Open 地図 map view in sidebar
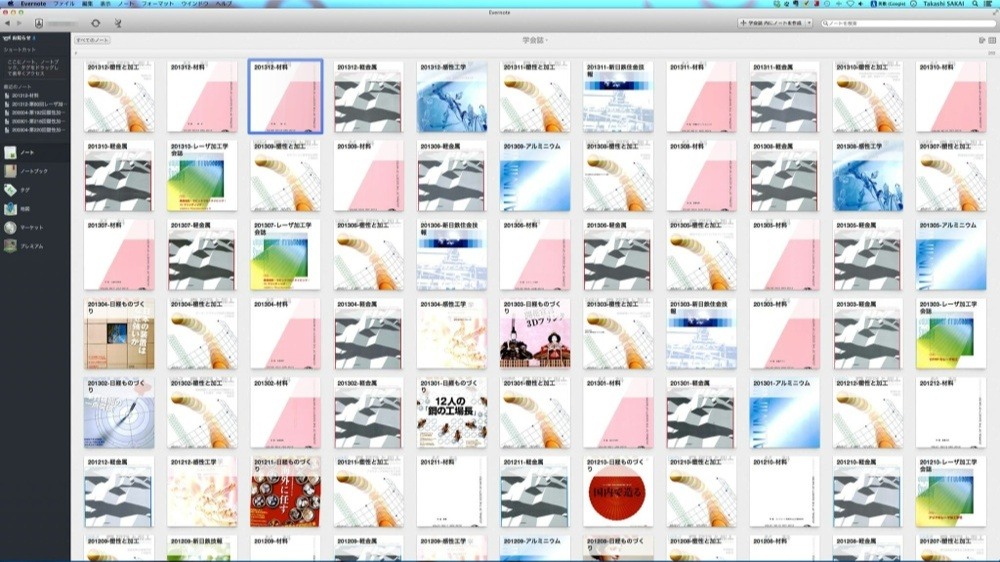This screenshot has width=1000, height=562. click(x=35, y=209)
